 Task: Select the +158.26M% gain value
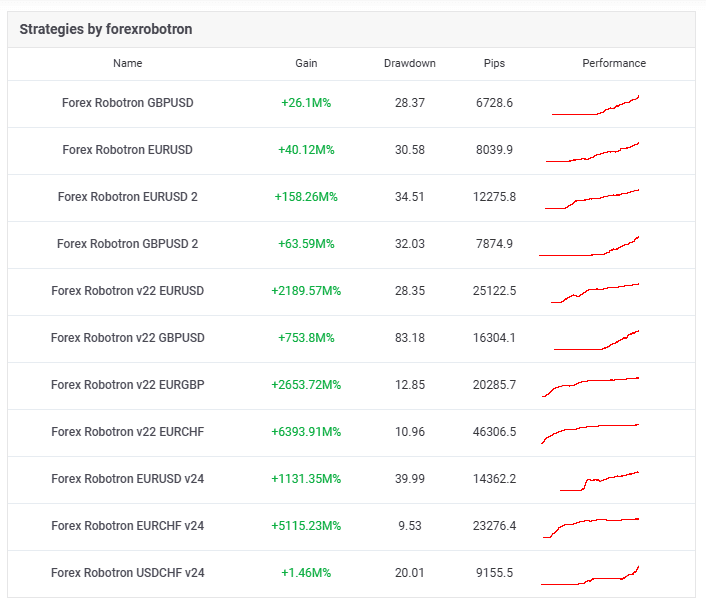[306, 197]
